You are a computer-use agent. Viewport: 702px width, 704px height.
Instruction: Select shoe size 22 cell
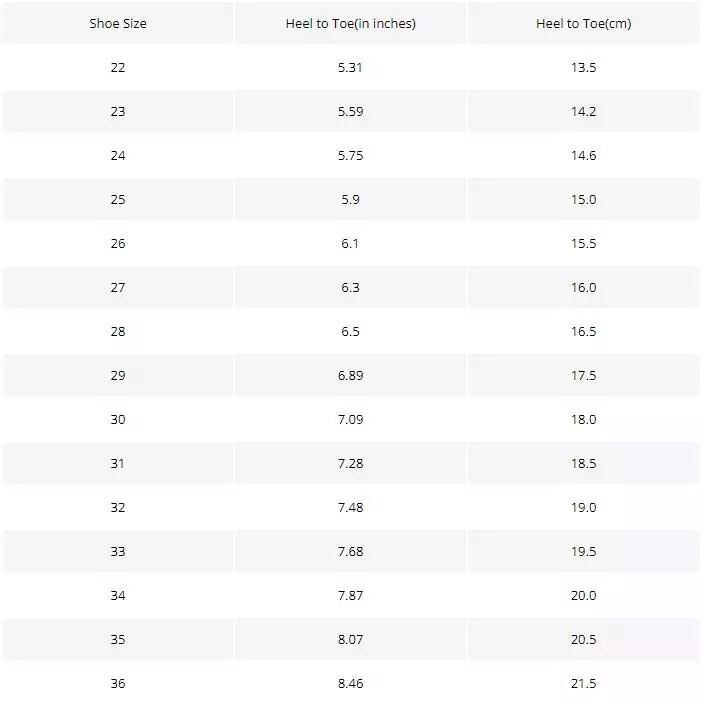pos(118,68)
